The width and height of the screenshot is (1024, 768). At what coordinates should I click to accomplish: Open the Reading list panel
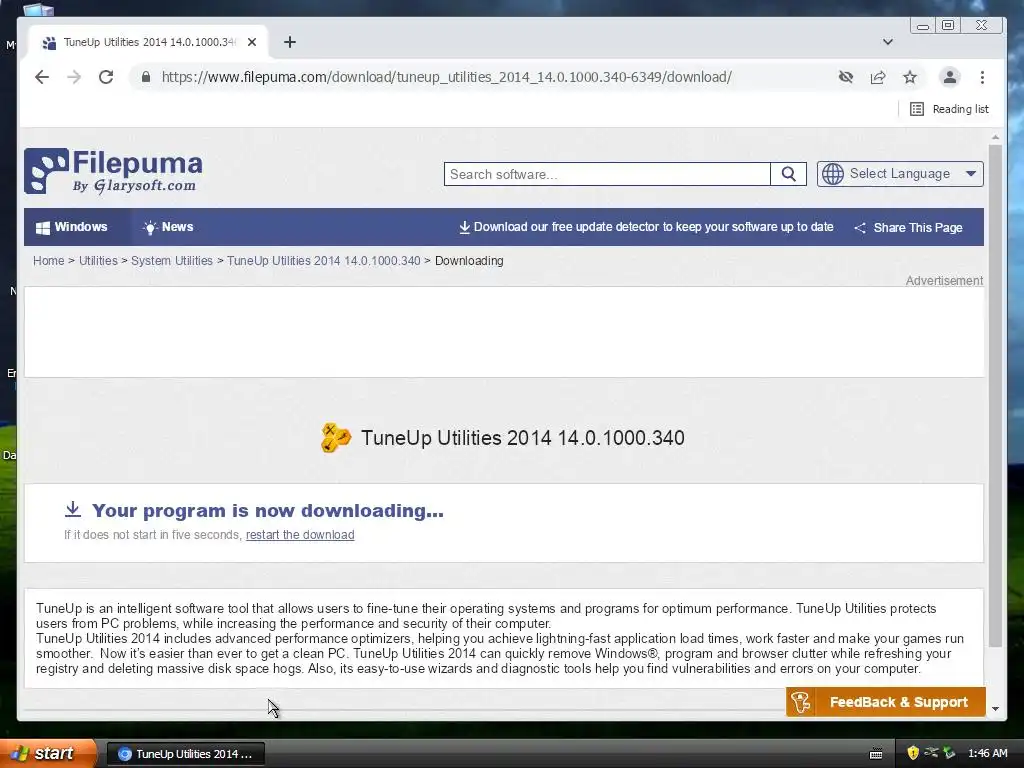click(950, 109)
